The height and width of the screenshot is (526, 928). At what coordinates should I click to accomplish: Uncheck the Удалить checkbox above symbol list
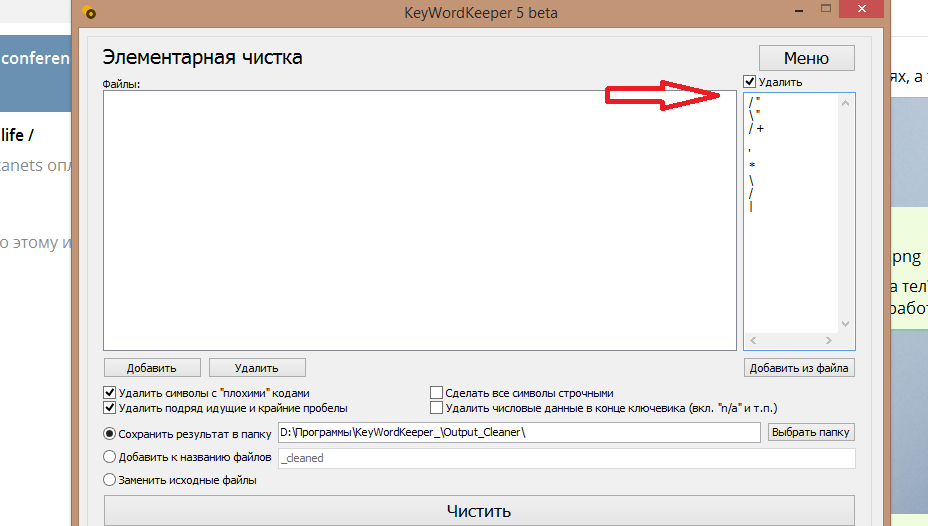750,82
